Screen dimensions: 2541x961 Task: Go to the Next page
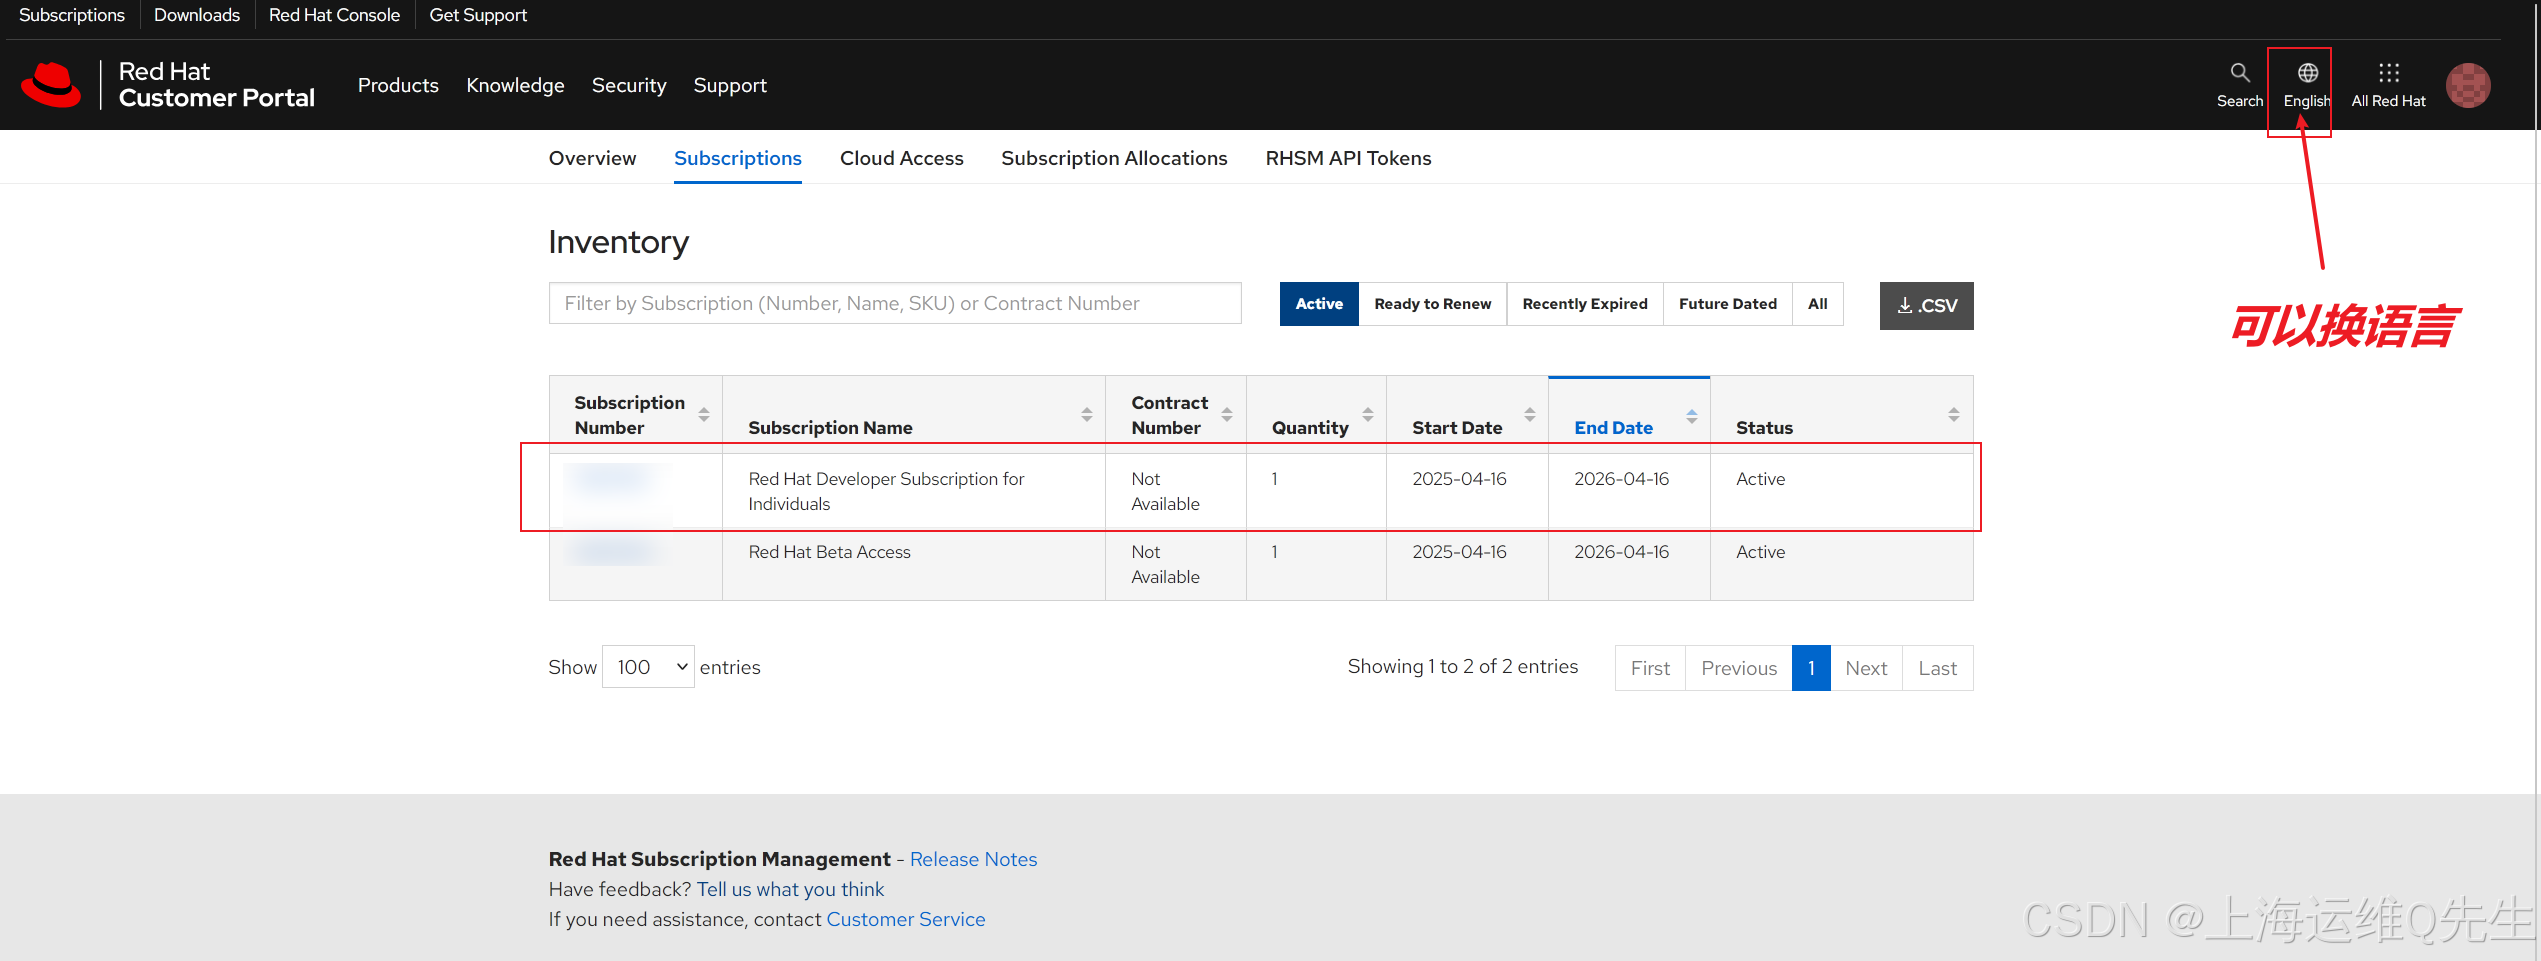point(1866,668)
